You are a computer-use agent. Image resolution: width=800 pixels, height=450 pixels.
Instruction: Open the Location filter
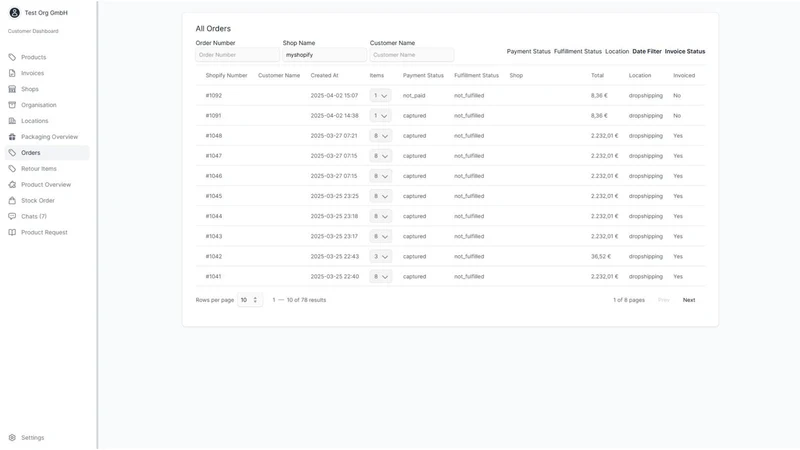pos(617,52)
